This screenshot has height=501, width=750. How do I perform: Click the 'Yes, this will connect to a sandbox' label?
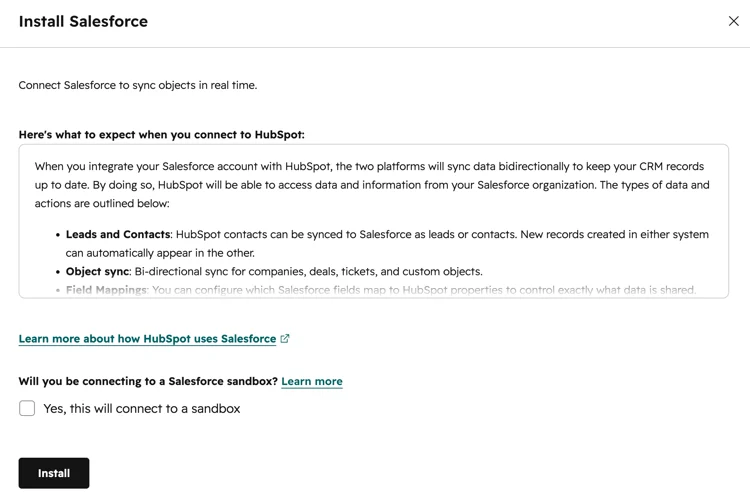142,409
